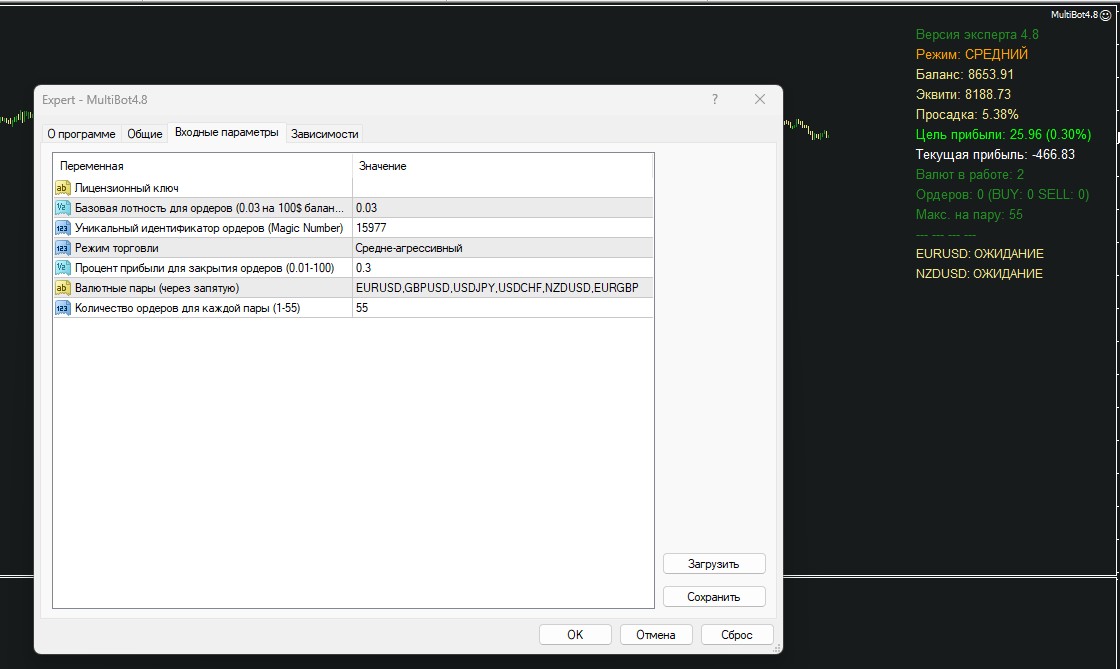Click the integer icon beside Количество ордеров
Viewport: 1120px width, 669px height.
[62, 308]
